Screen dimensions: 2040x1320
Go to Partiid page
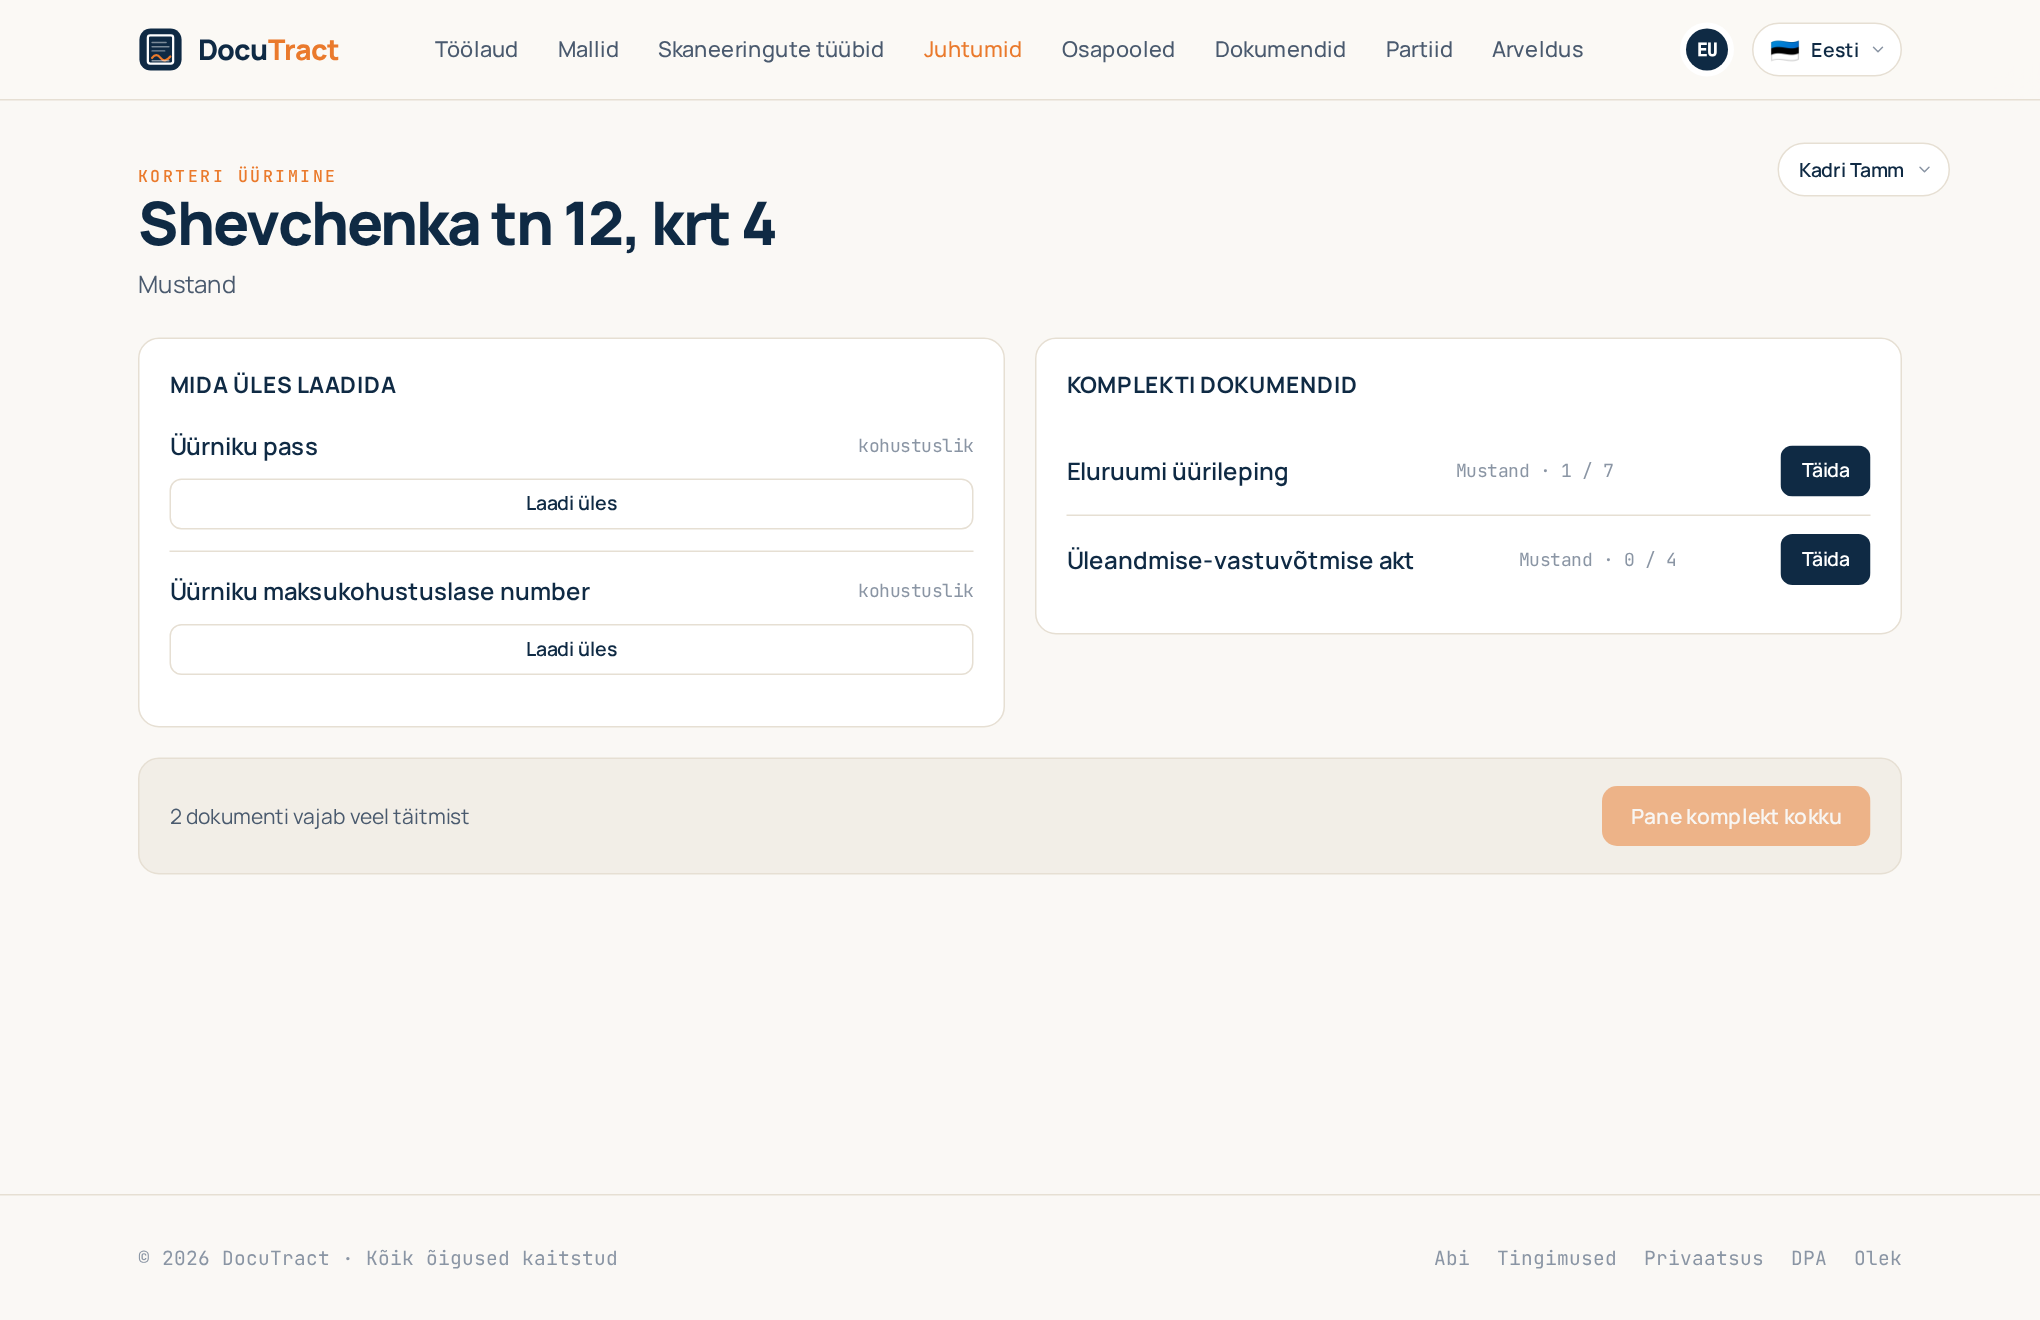tap(1418, 49)
